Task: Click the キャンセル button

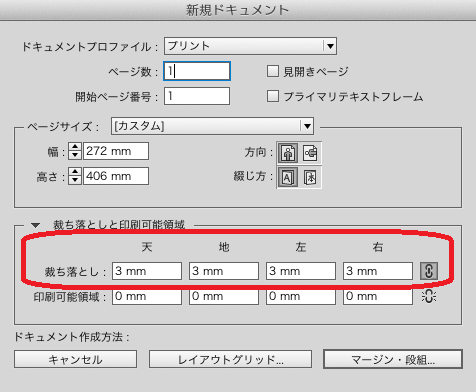Action: [x=75, y=359]
